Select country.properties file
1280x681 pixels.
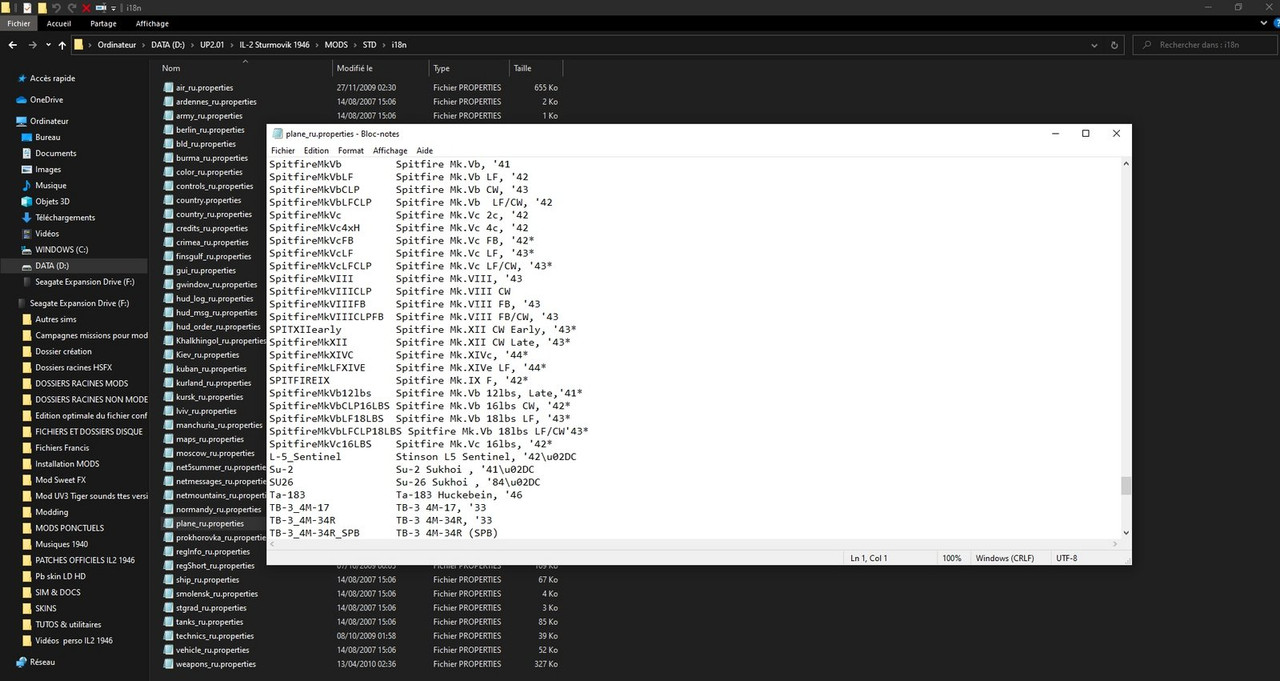208,200
